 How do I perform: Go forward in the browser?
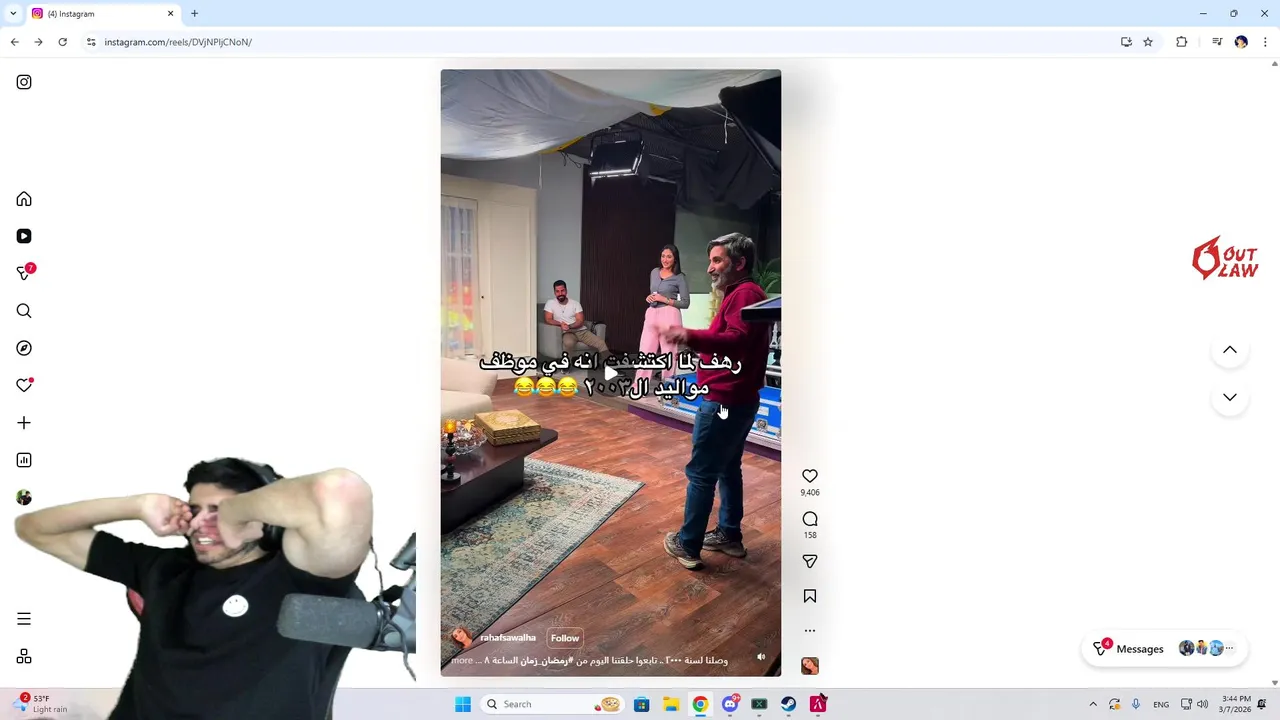38,42
